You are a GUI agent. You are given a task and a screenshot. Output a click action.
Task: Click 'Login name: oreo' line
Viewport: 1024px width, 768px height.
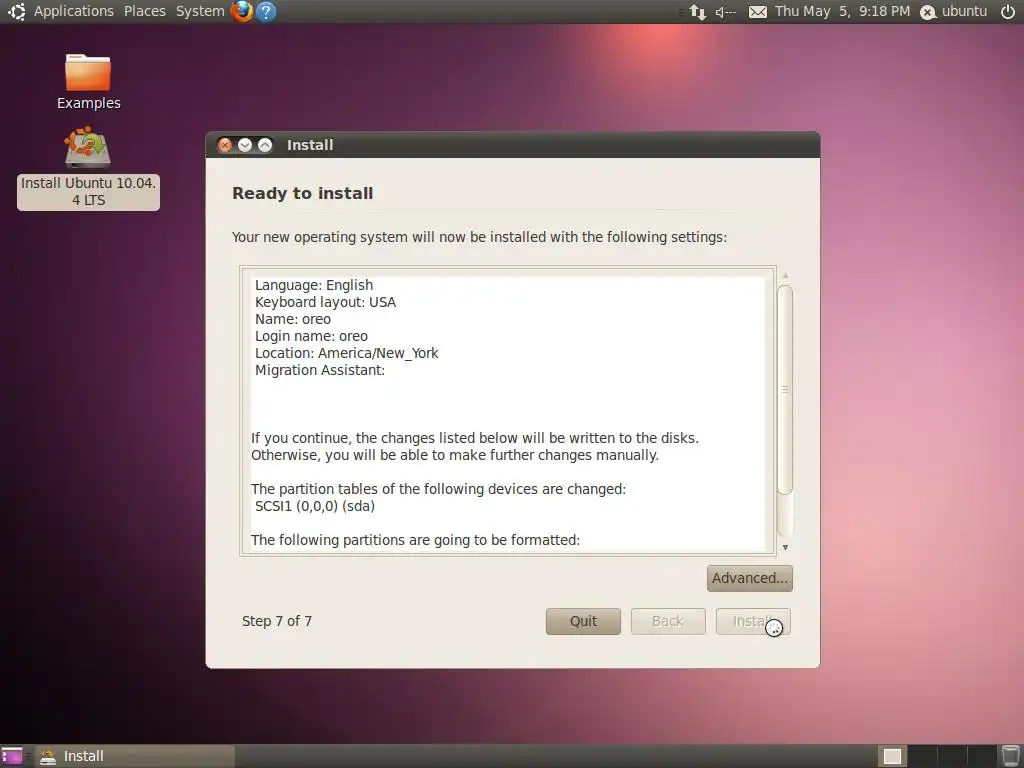pos(311,336)
